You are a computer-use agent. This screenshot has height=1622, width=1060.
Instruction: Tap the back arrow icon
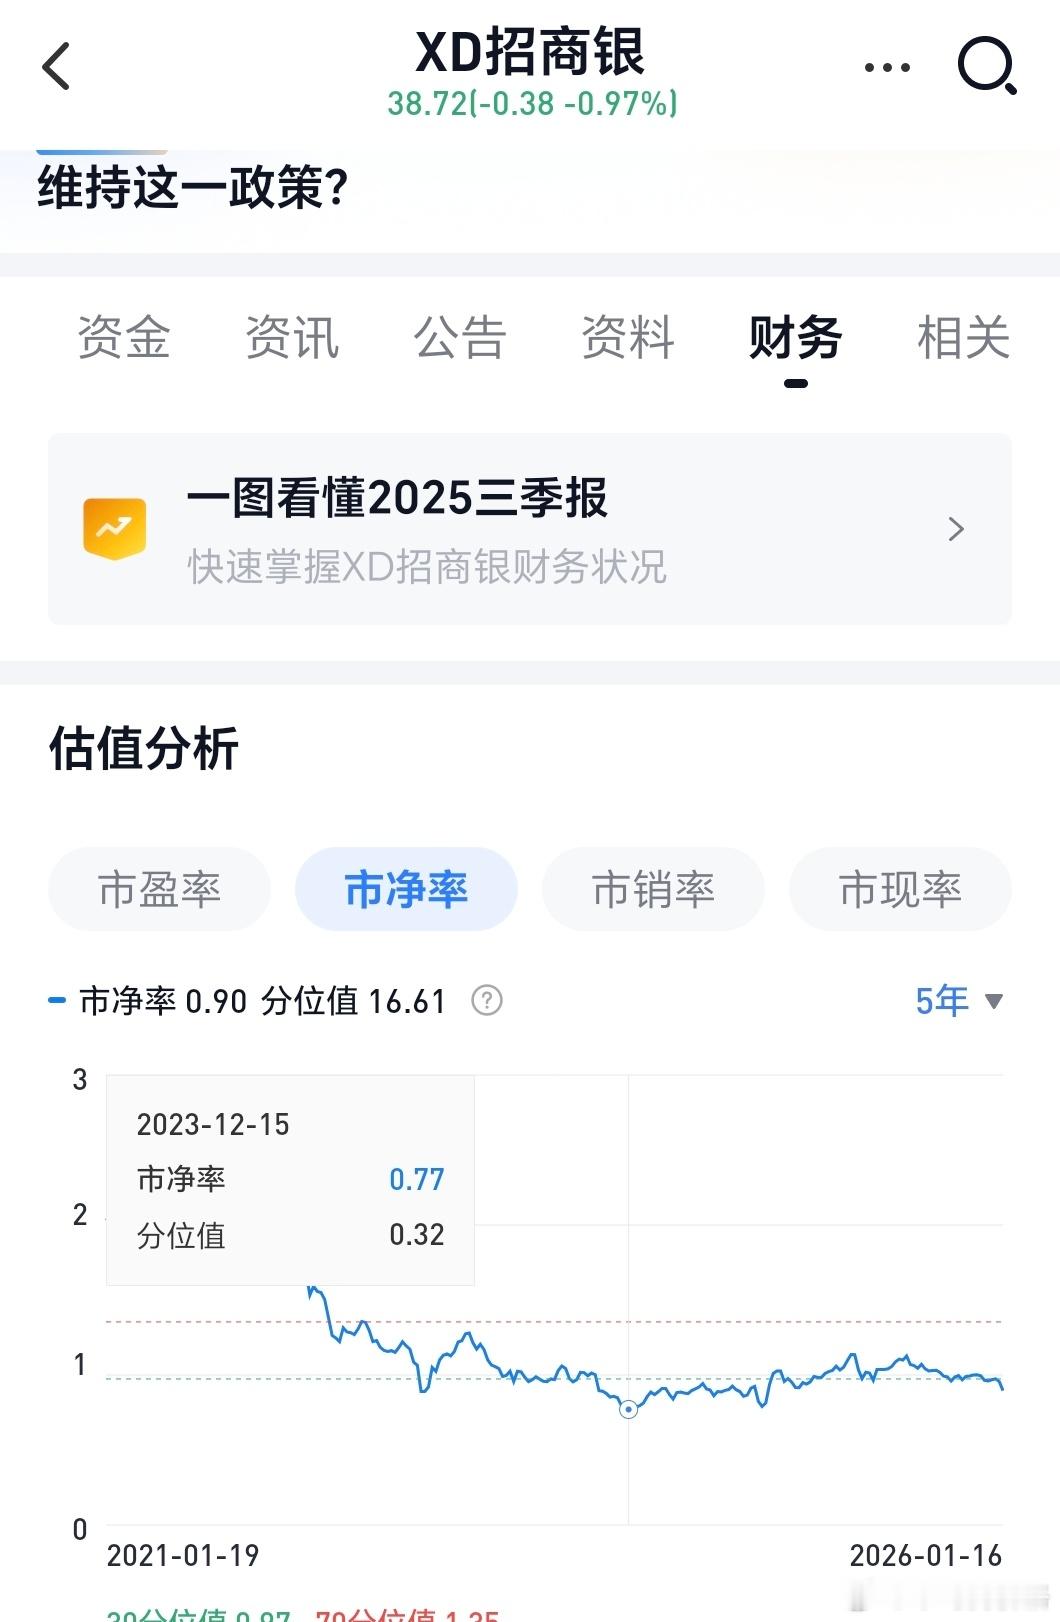point(56,66)
